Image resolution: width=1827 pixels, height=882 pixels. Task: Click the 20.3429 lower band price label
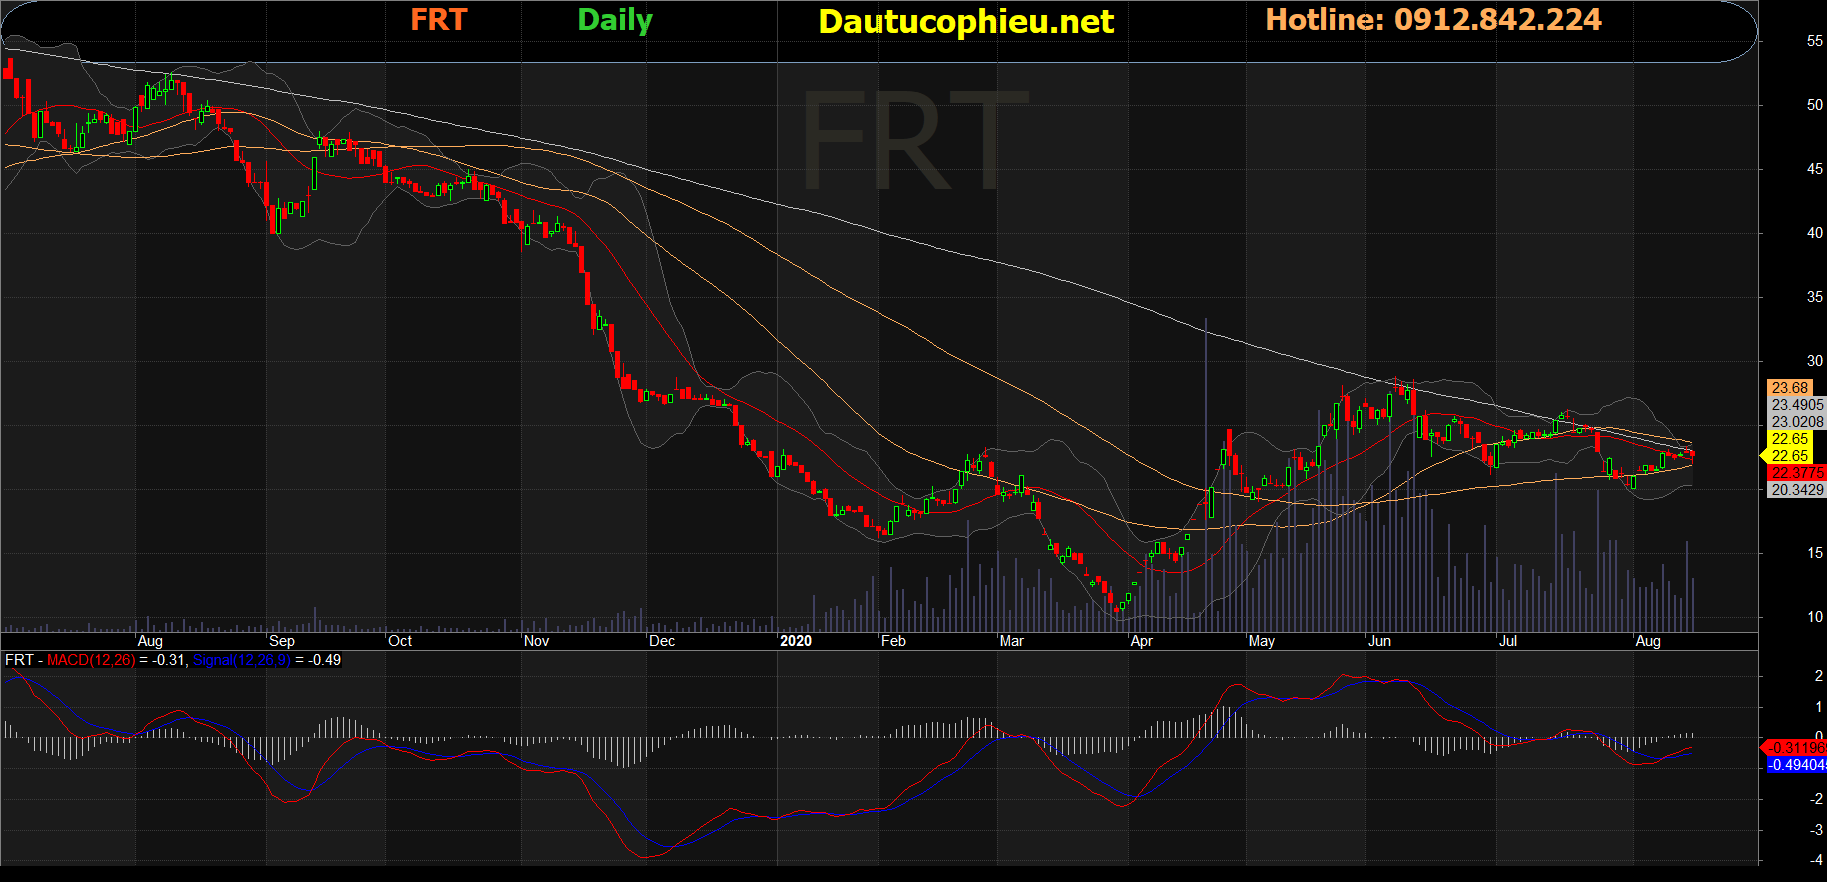1797,490
